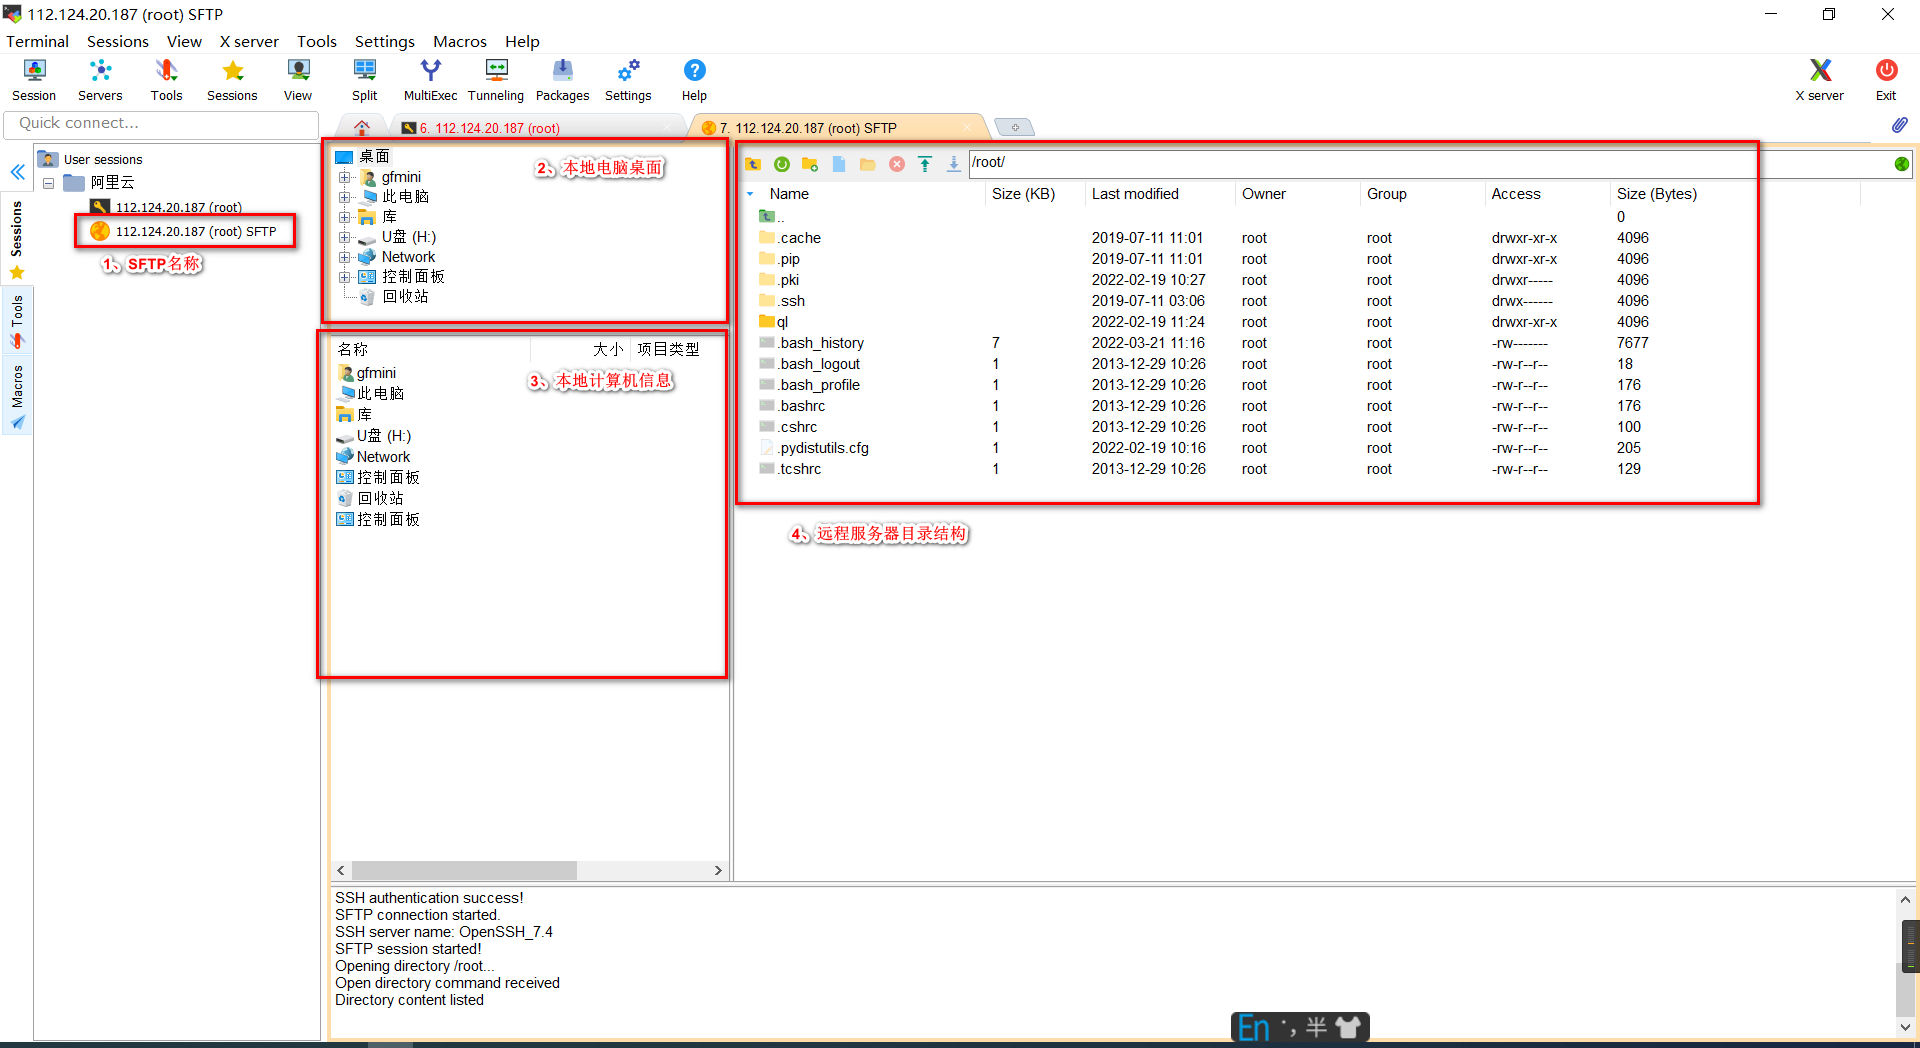Collapse the left sessions sidebar

pyautogui.click(x=17, y=172)
